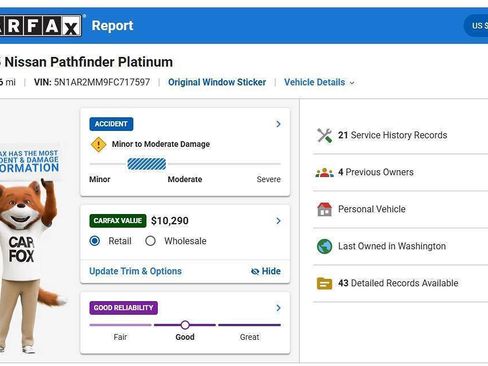Screen dimensions: 488x366
Task: Click the VIN number 5N1AR2MM9FC717597
Action: coord(102,82)
